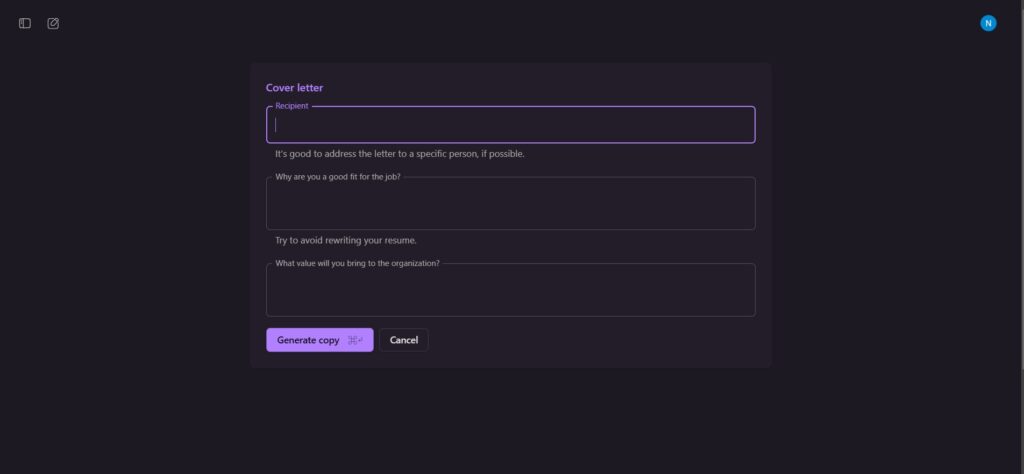Click the Cancel button
Screen dimensions: 1024x474
(404, 340)
